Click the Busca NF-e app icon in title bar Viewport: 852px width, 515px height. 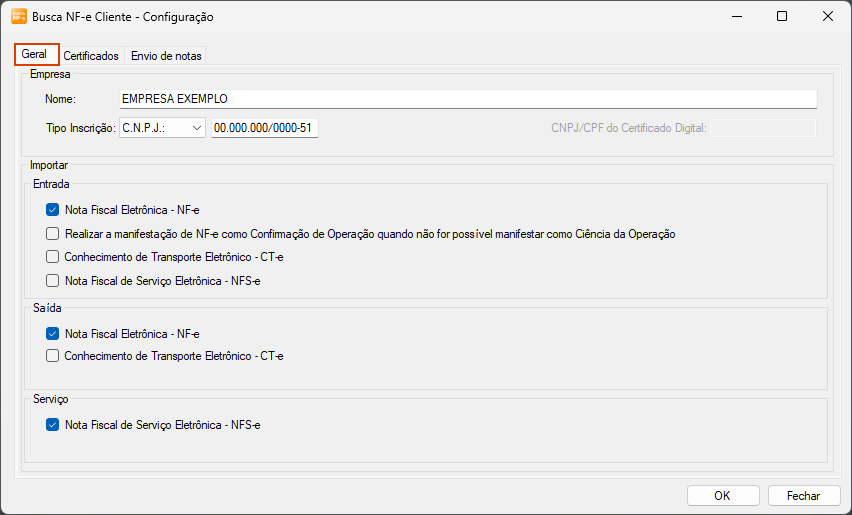tap(18, 17)
